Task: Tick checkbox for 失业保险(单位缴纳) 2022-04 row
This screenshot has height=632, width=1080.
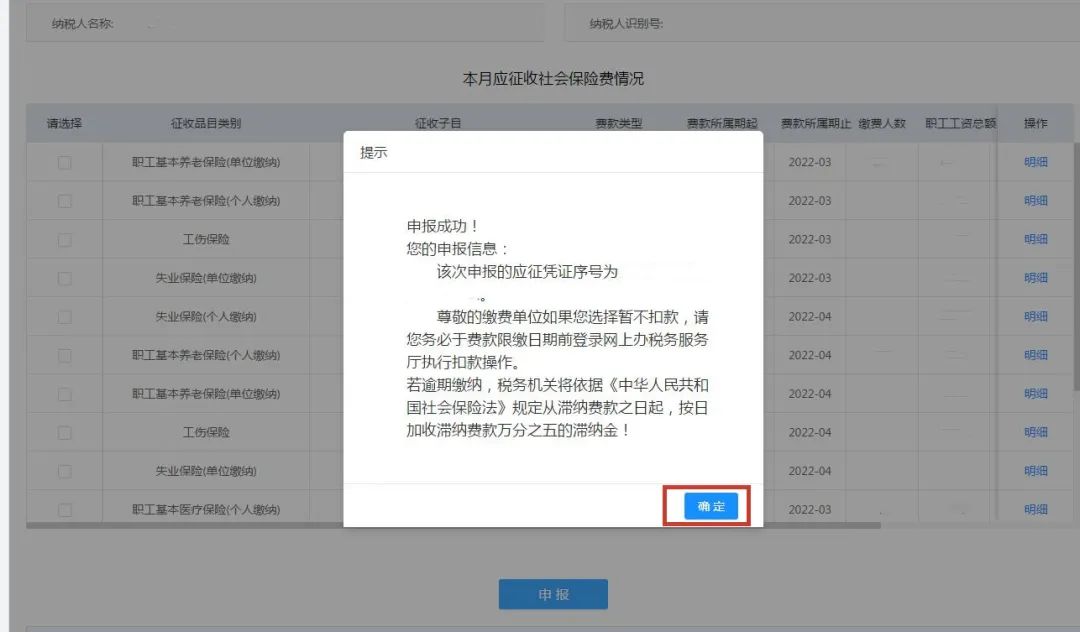Action: click(65, 471)
